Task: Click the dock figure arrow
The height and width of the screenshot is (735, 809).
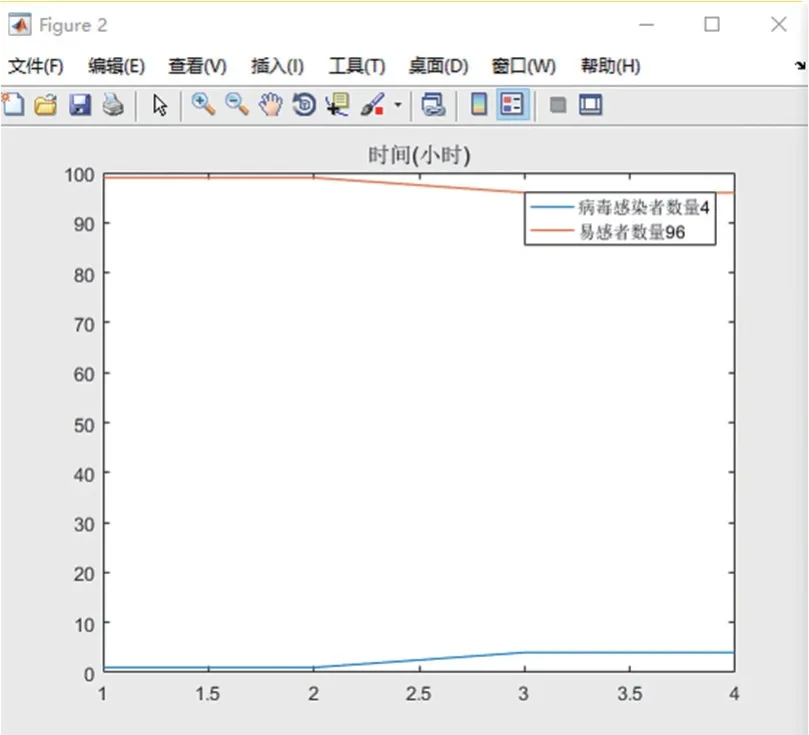Action: pyautogui.click(x=800, y=66)
